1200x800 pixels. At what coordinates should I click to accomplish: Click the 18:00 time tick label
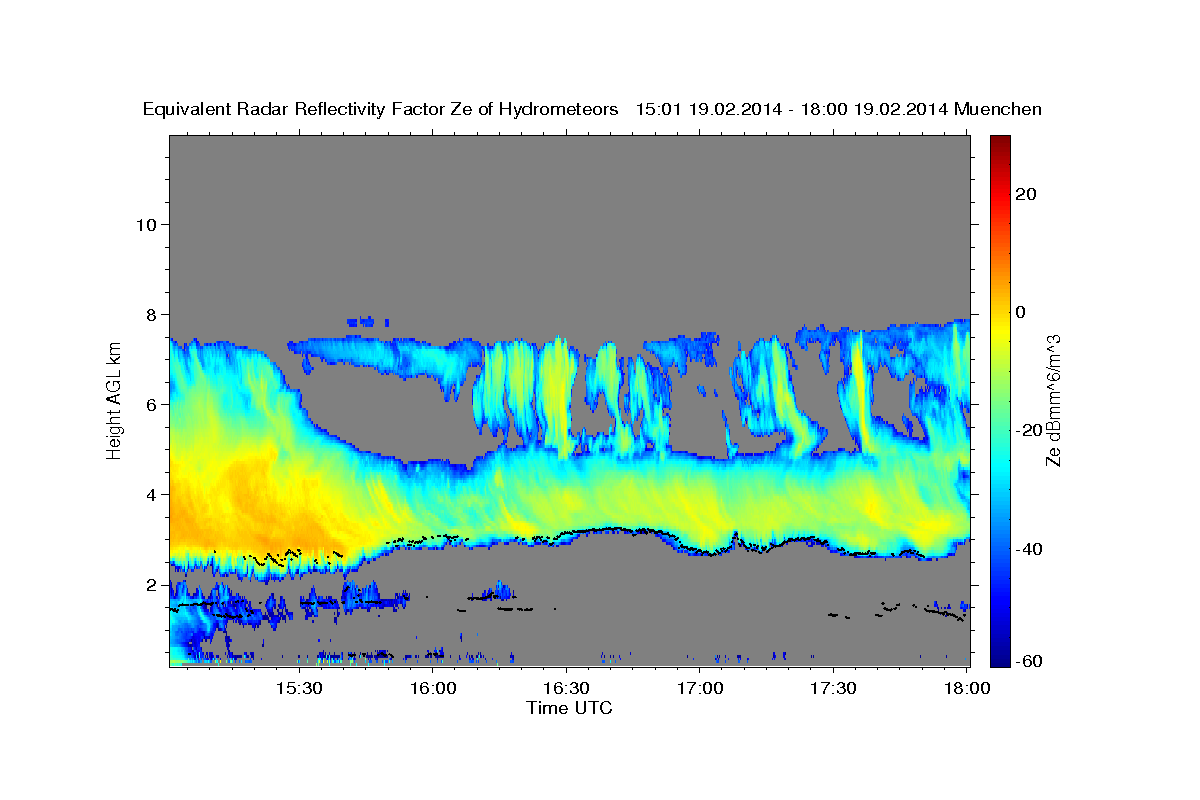click(967, 689)
